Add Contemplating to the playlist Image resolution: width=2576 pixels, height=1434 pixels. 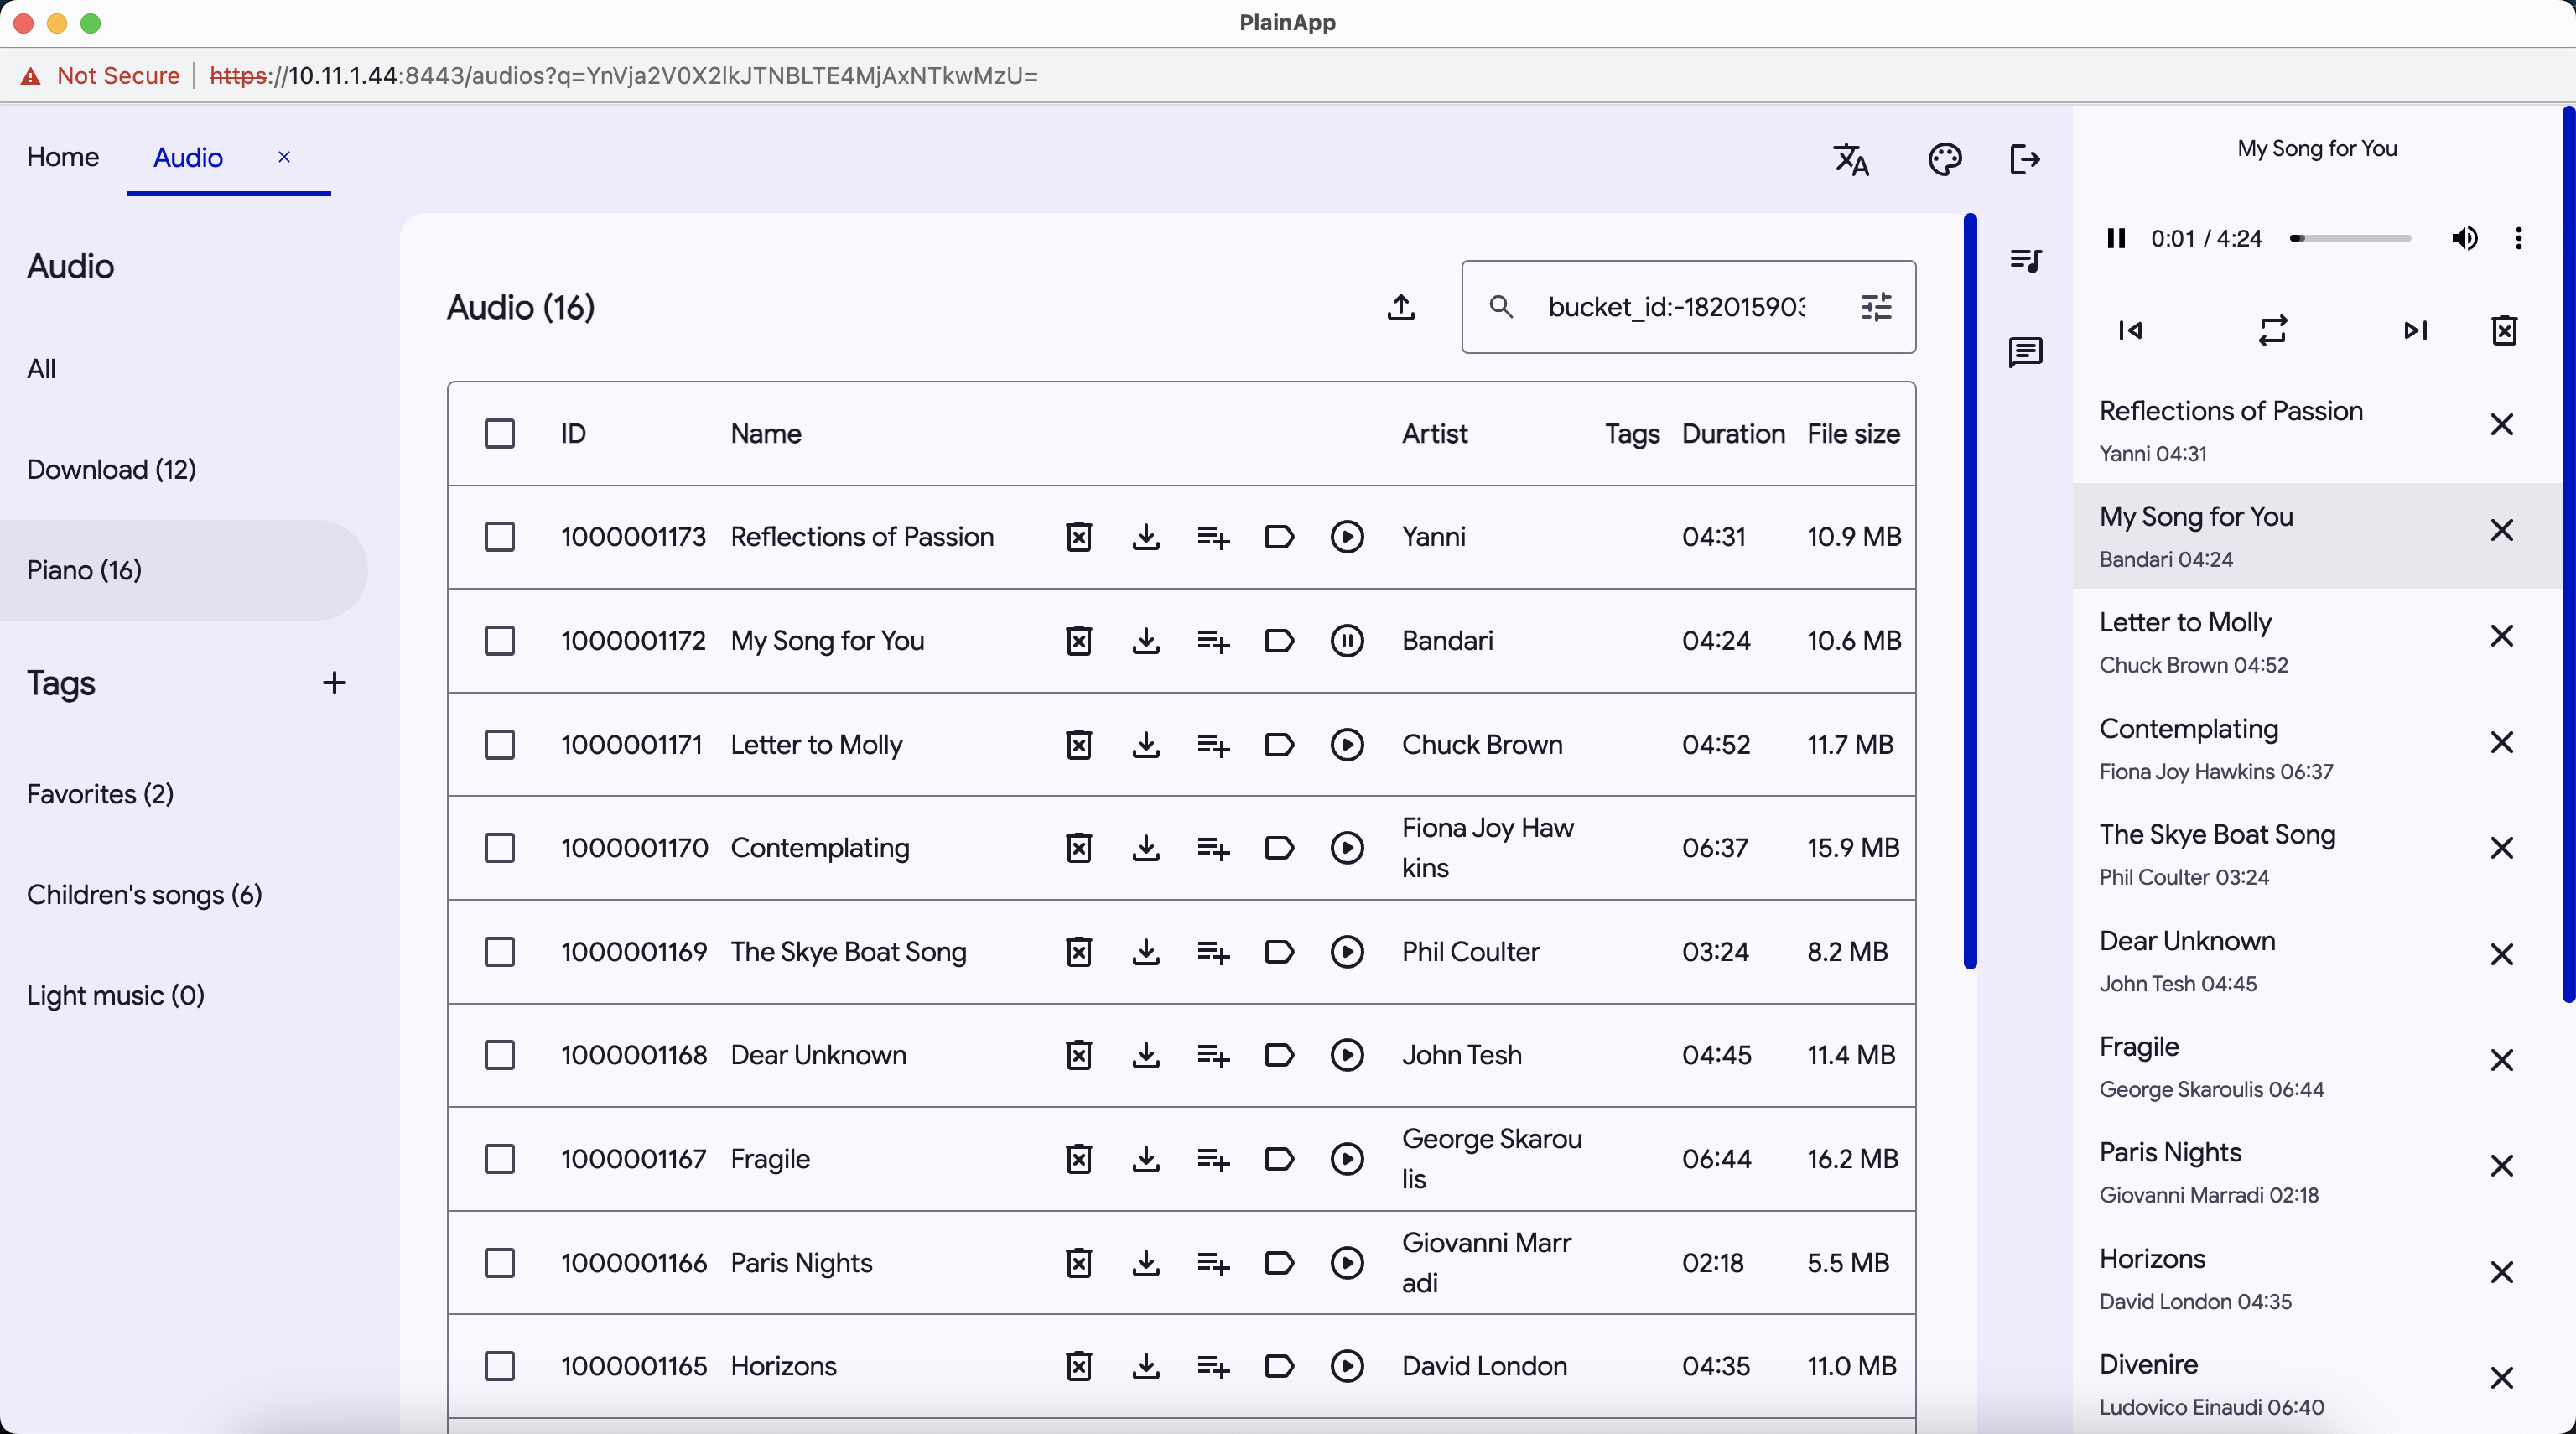(x=1213, y=848)
